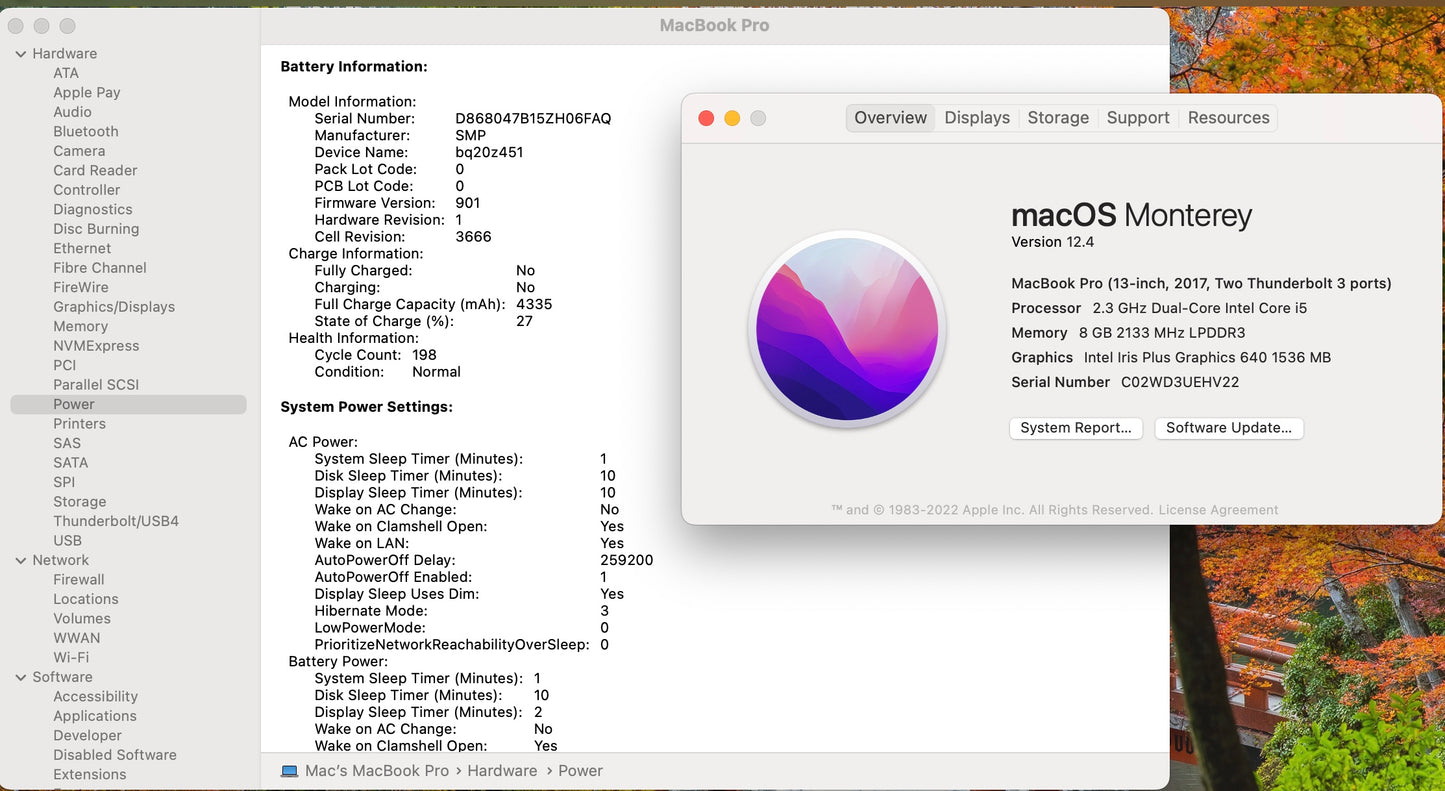The height and width of the screenshot is (791, 1445).
Task: Select Wi-Fi under Network
Action: [x=71, y=658]
